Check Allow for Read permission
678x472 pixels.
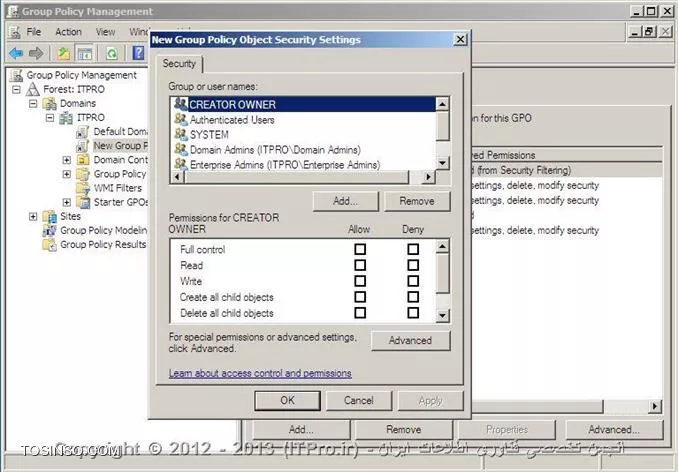360,265
